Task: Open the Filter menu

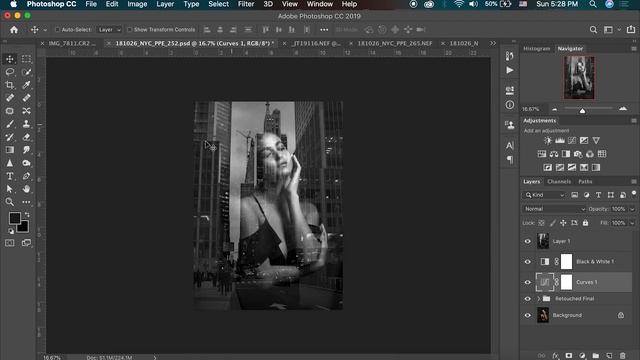Action: [x=246, y=4]
